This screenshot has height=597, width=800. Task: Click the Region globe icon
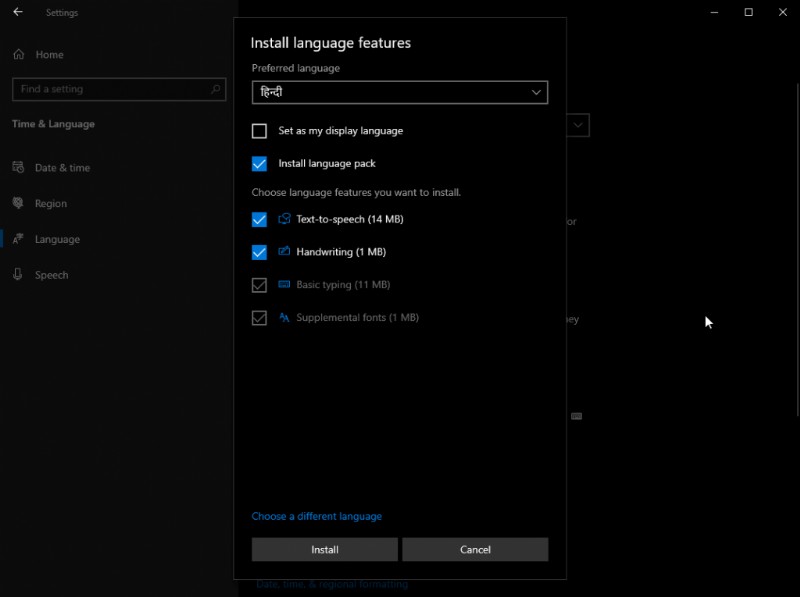[x=17, y=203]
